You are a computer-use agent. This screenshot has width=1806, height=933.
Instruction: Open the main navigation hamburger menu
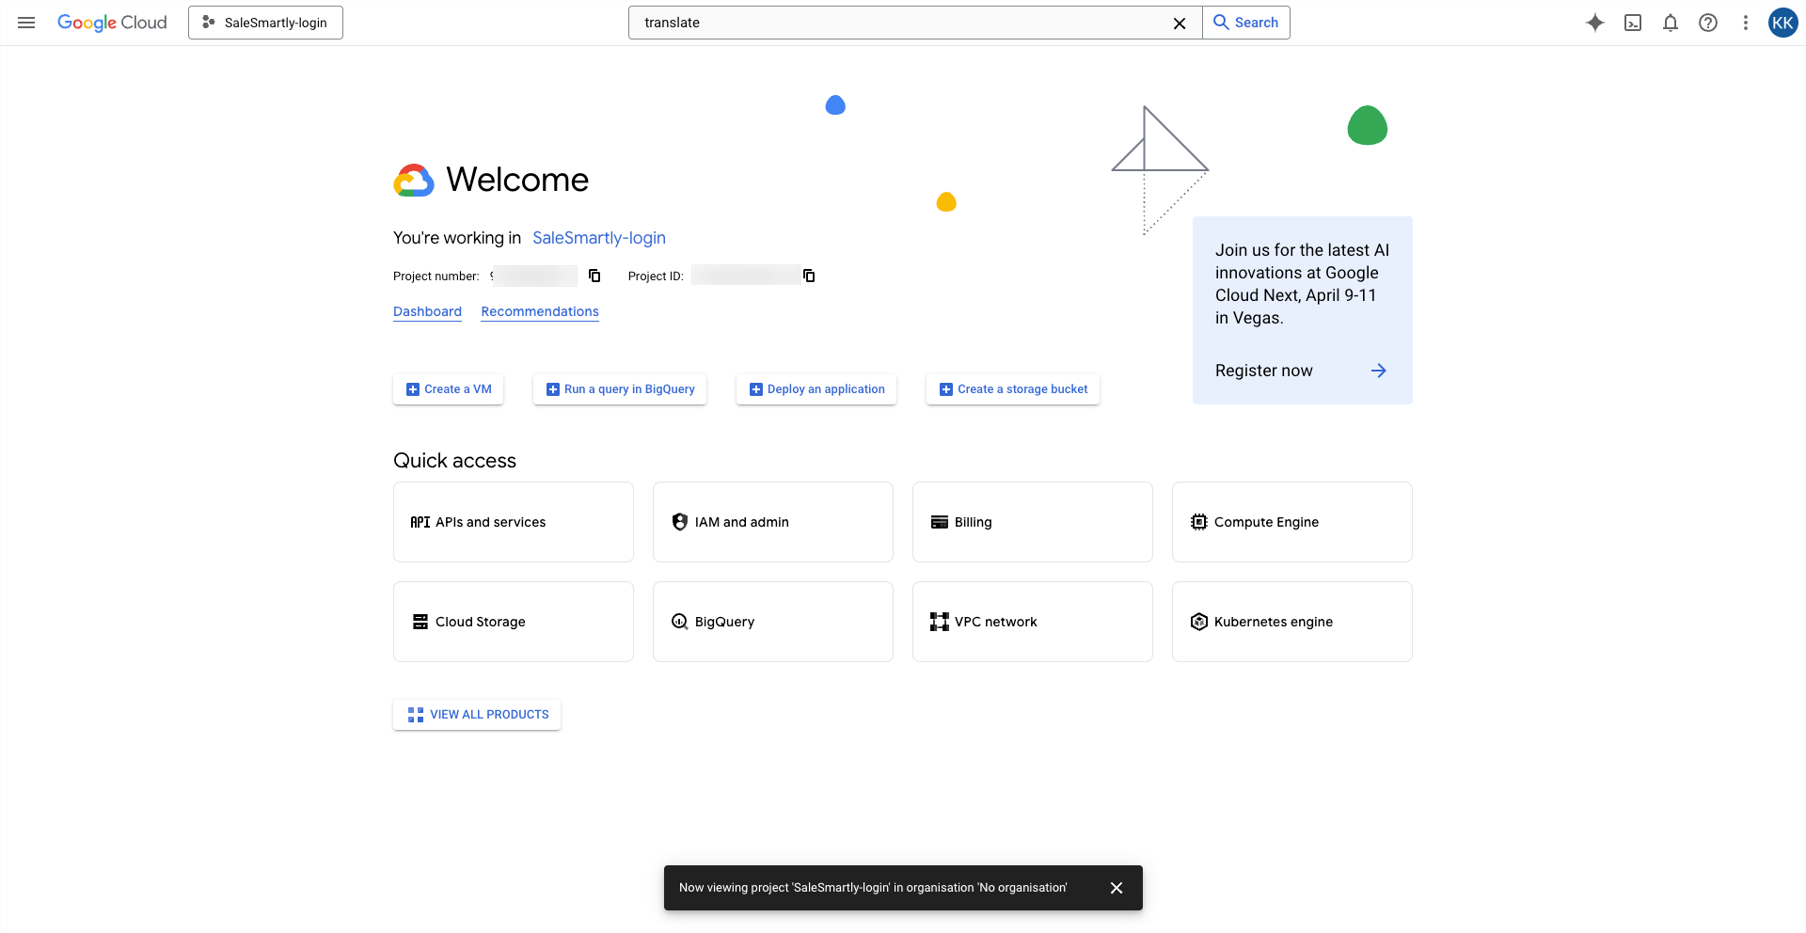tap(26, 23)
